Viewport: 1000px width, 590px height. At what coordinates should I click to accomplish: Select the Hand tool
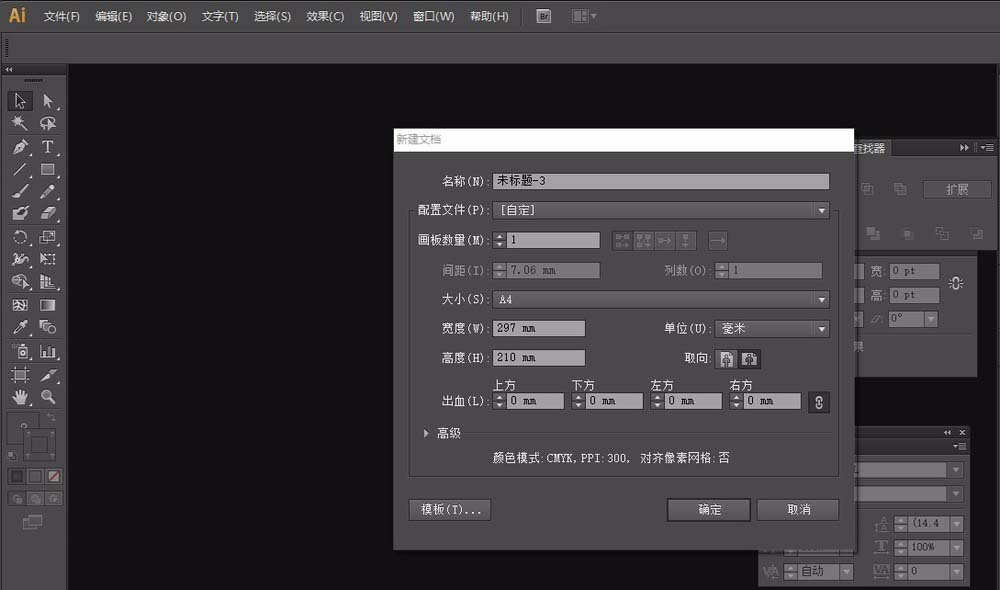pos(20,396)
